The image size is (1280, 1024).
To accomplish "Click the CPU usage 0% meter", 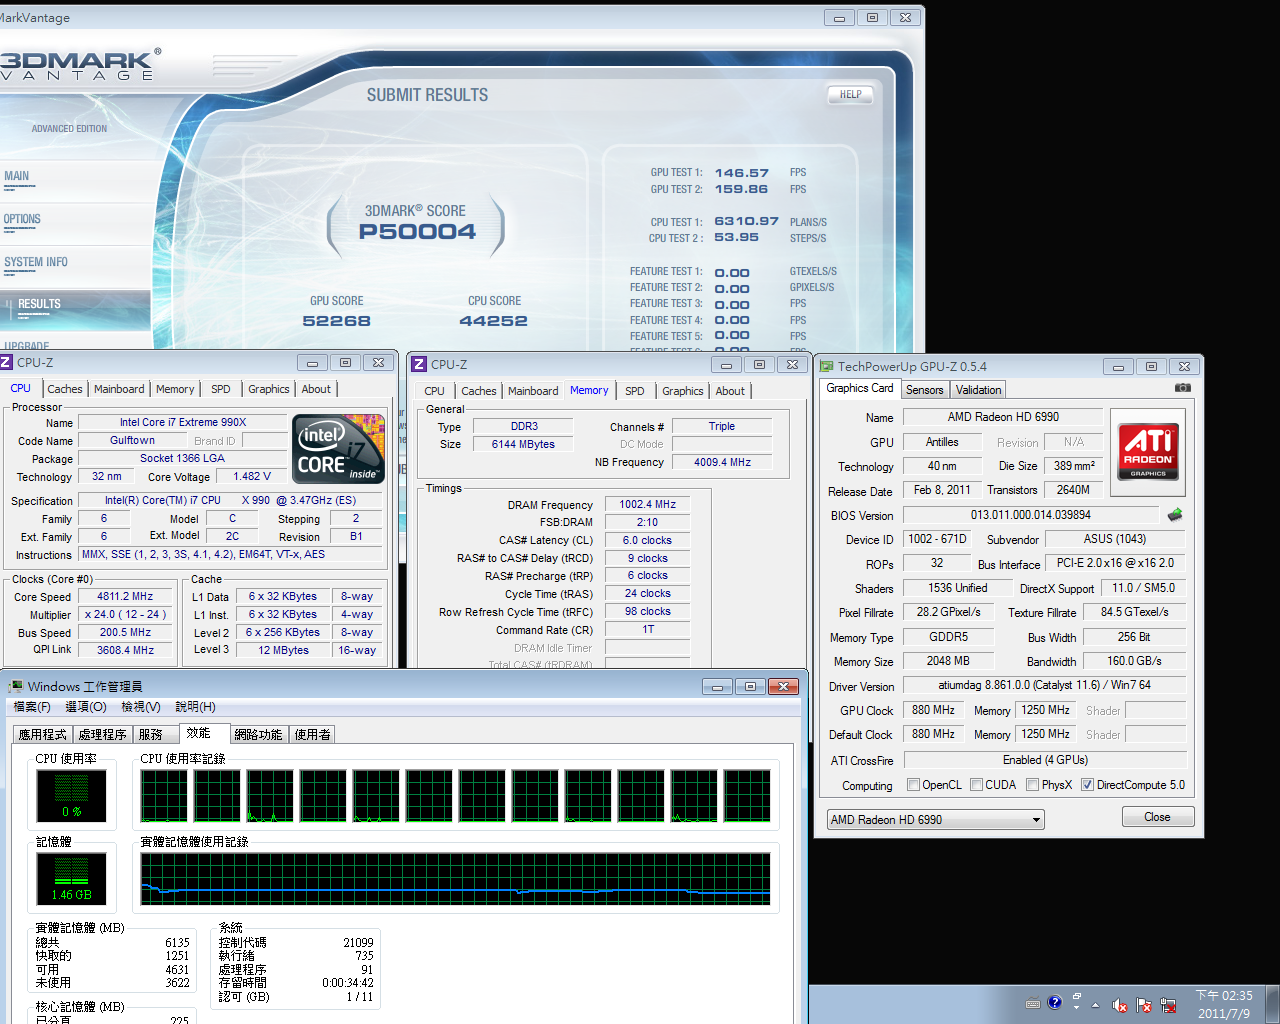I will click(x=71, y=796).
